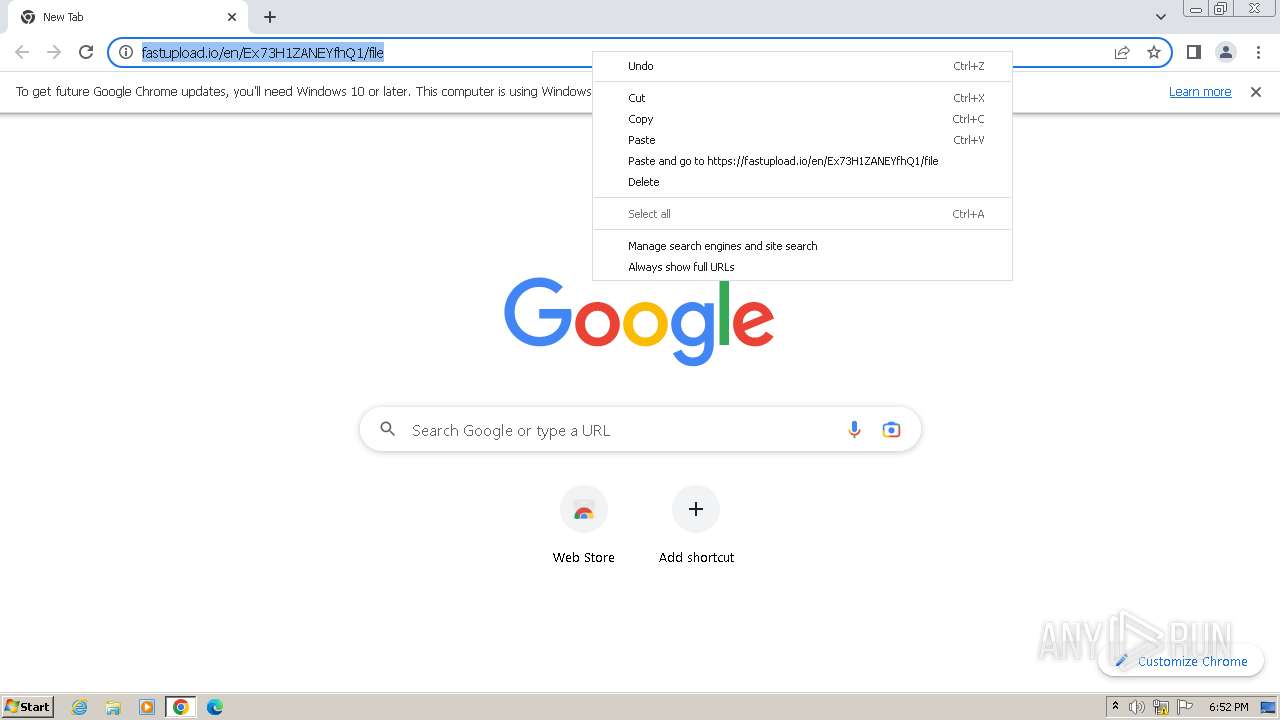Choose Delete from context menu

[x=802, y=182]
